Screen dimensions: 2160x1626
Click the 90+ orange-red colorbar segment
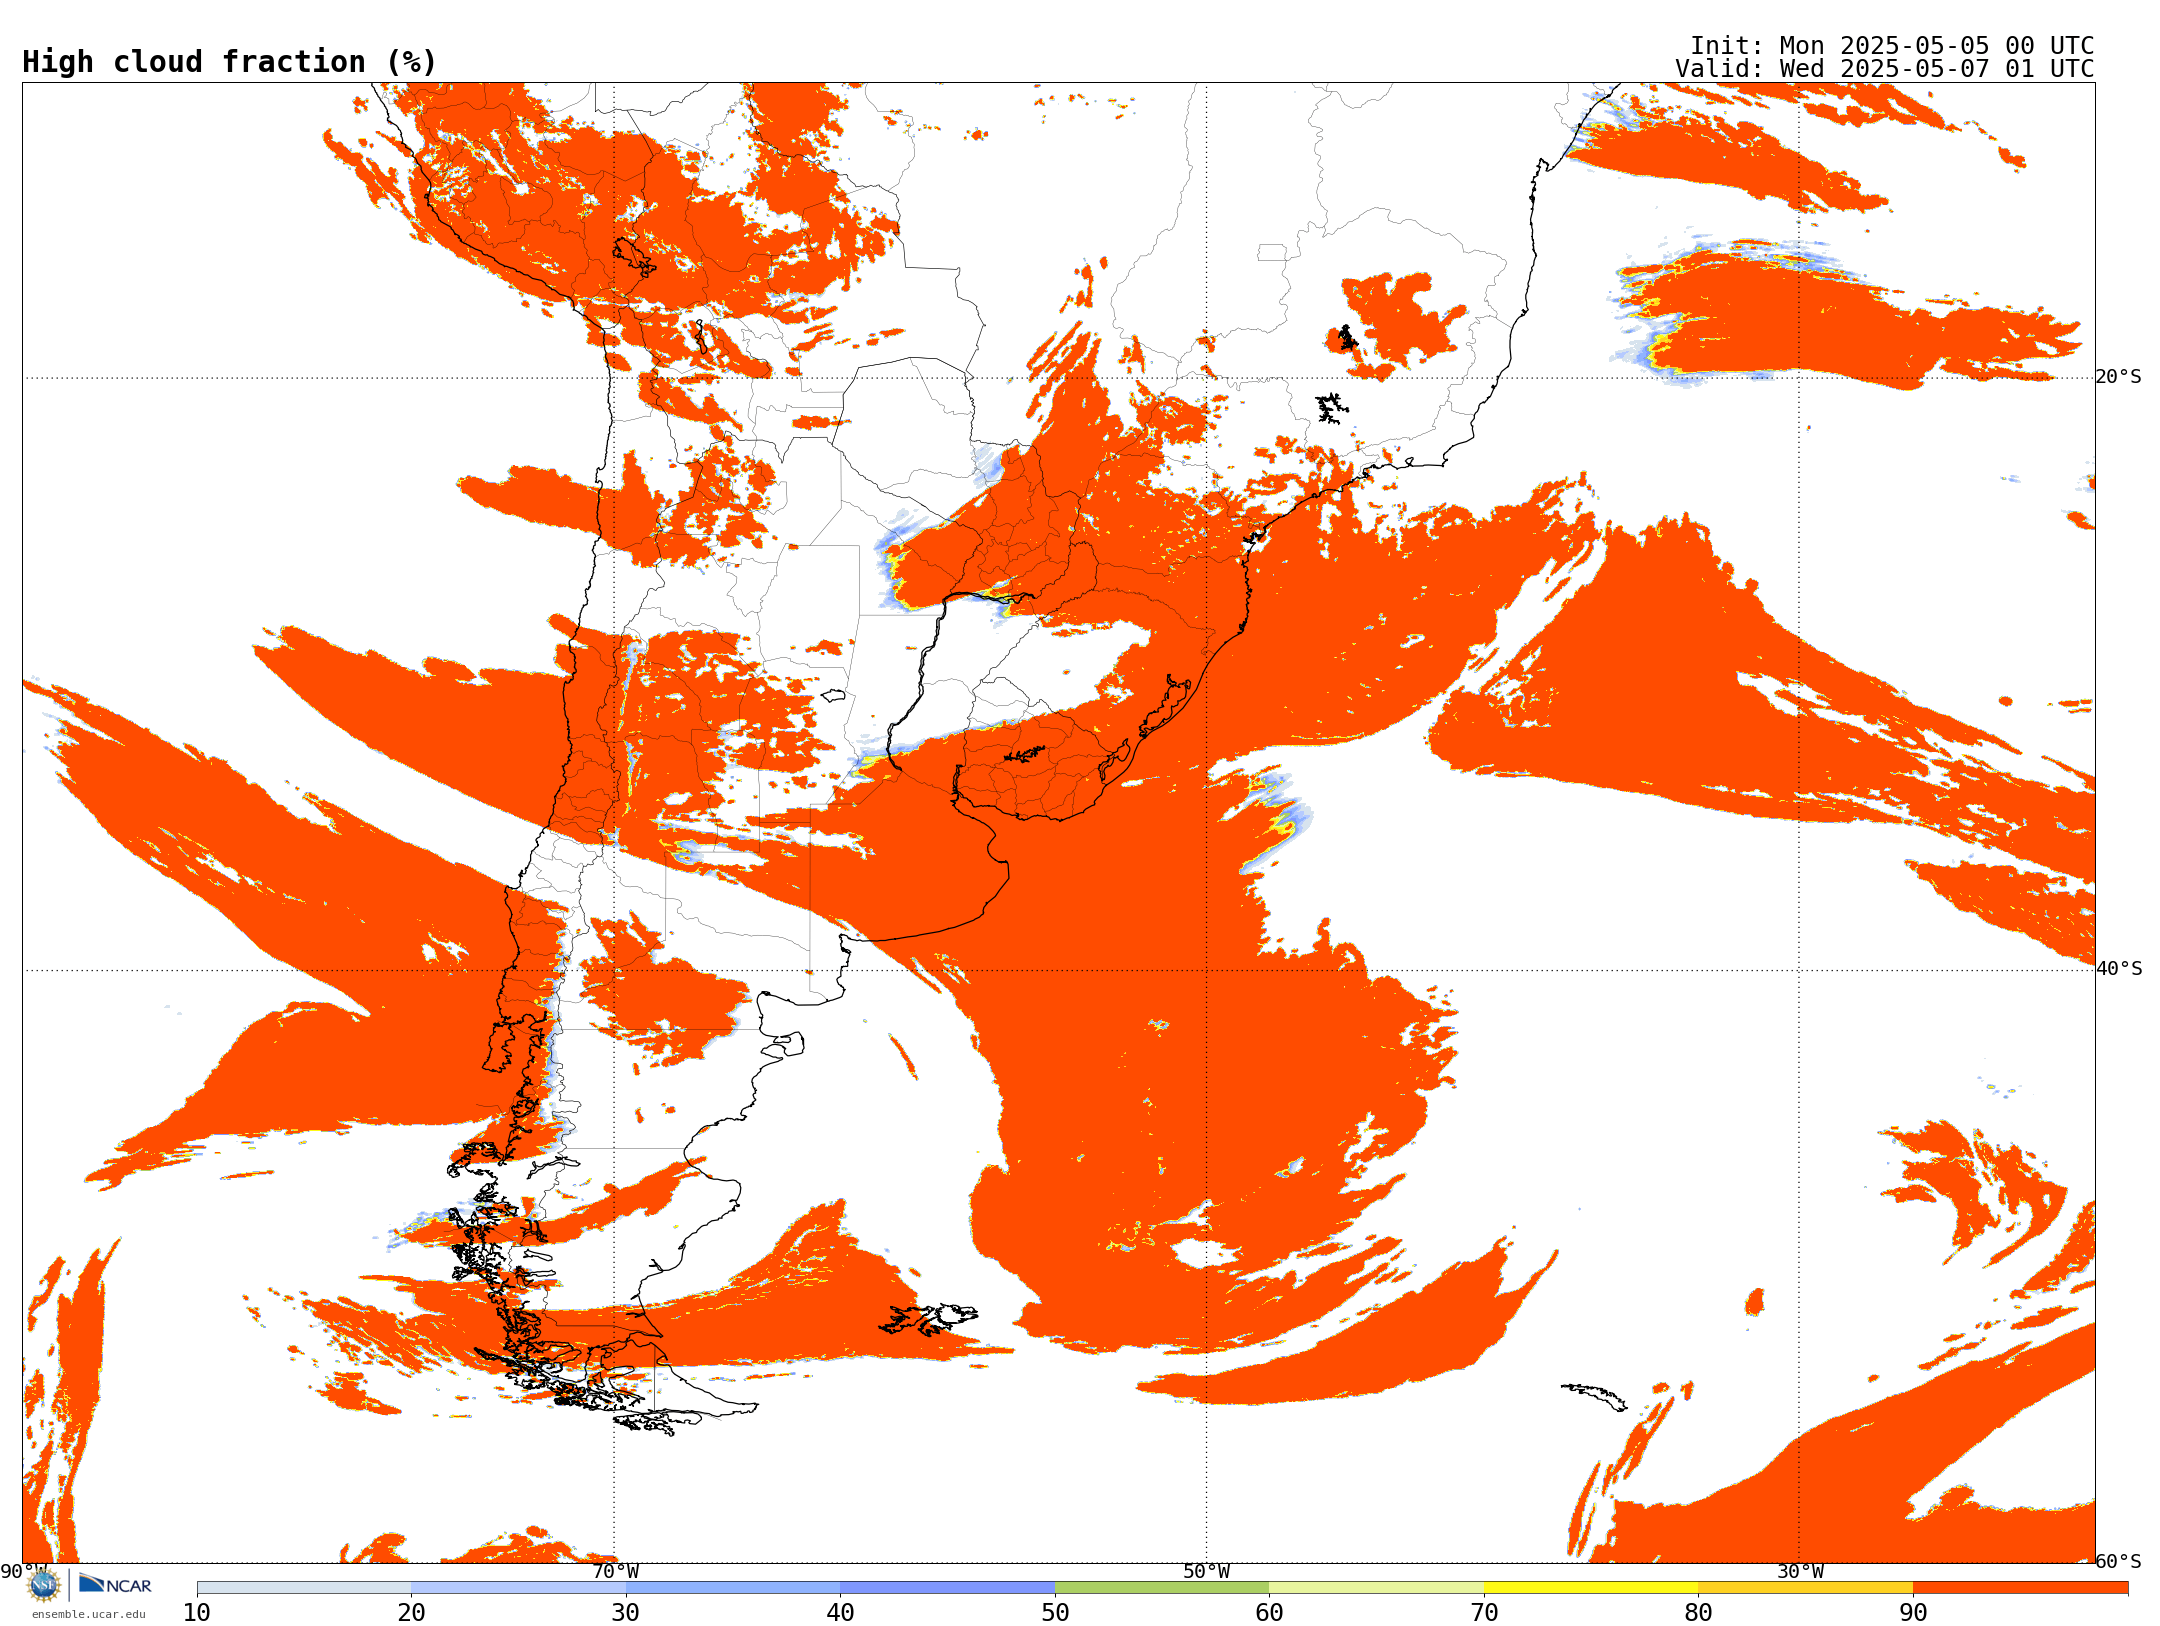2020,1588
